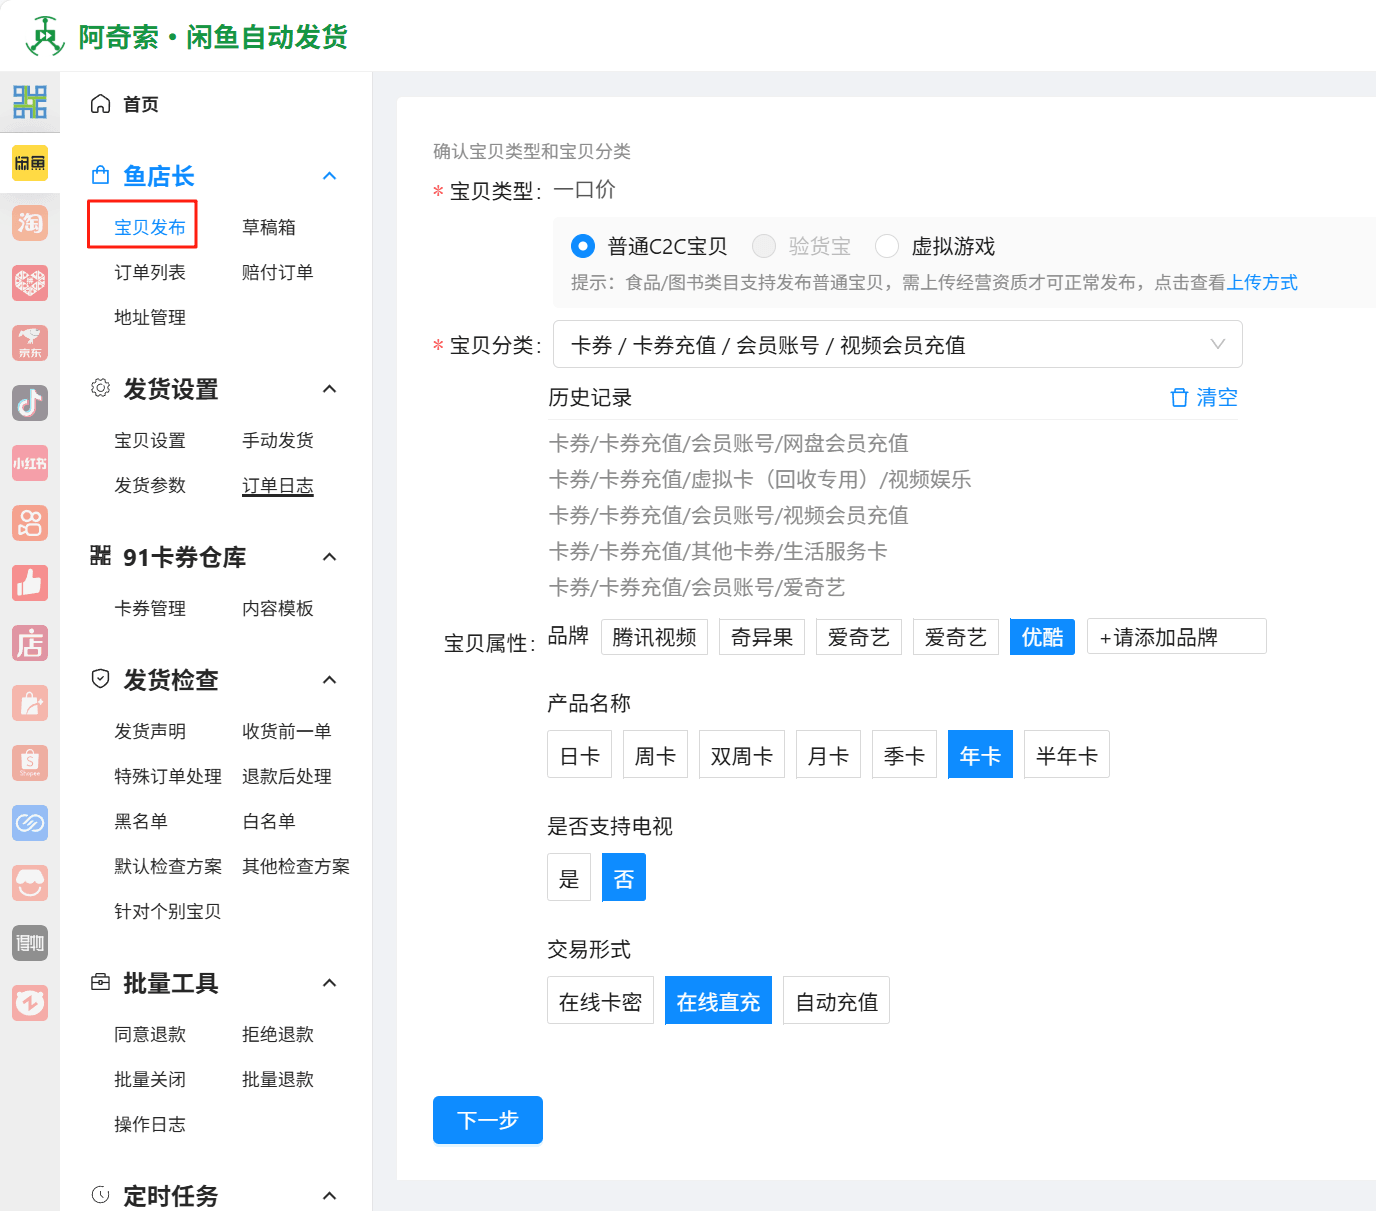Collapse the 批量工具 menu section
1376x1211 pixels.
pos(329,982)
